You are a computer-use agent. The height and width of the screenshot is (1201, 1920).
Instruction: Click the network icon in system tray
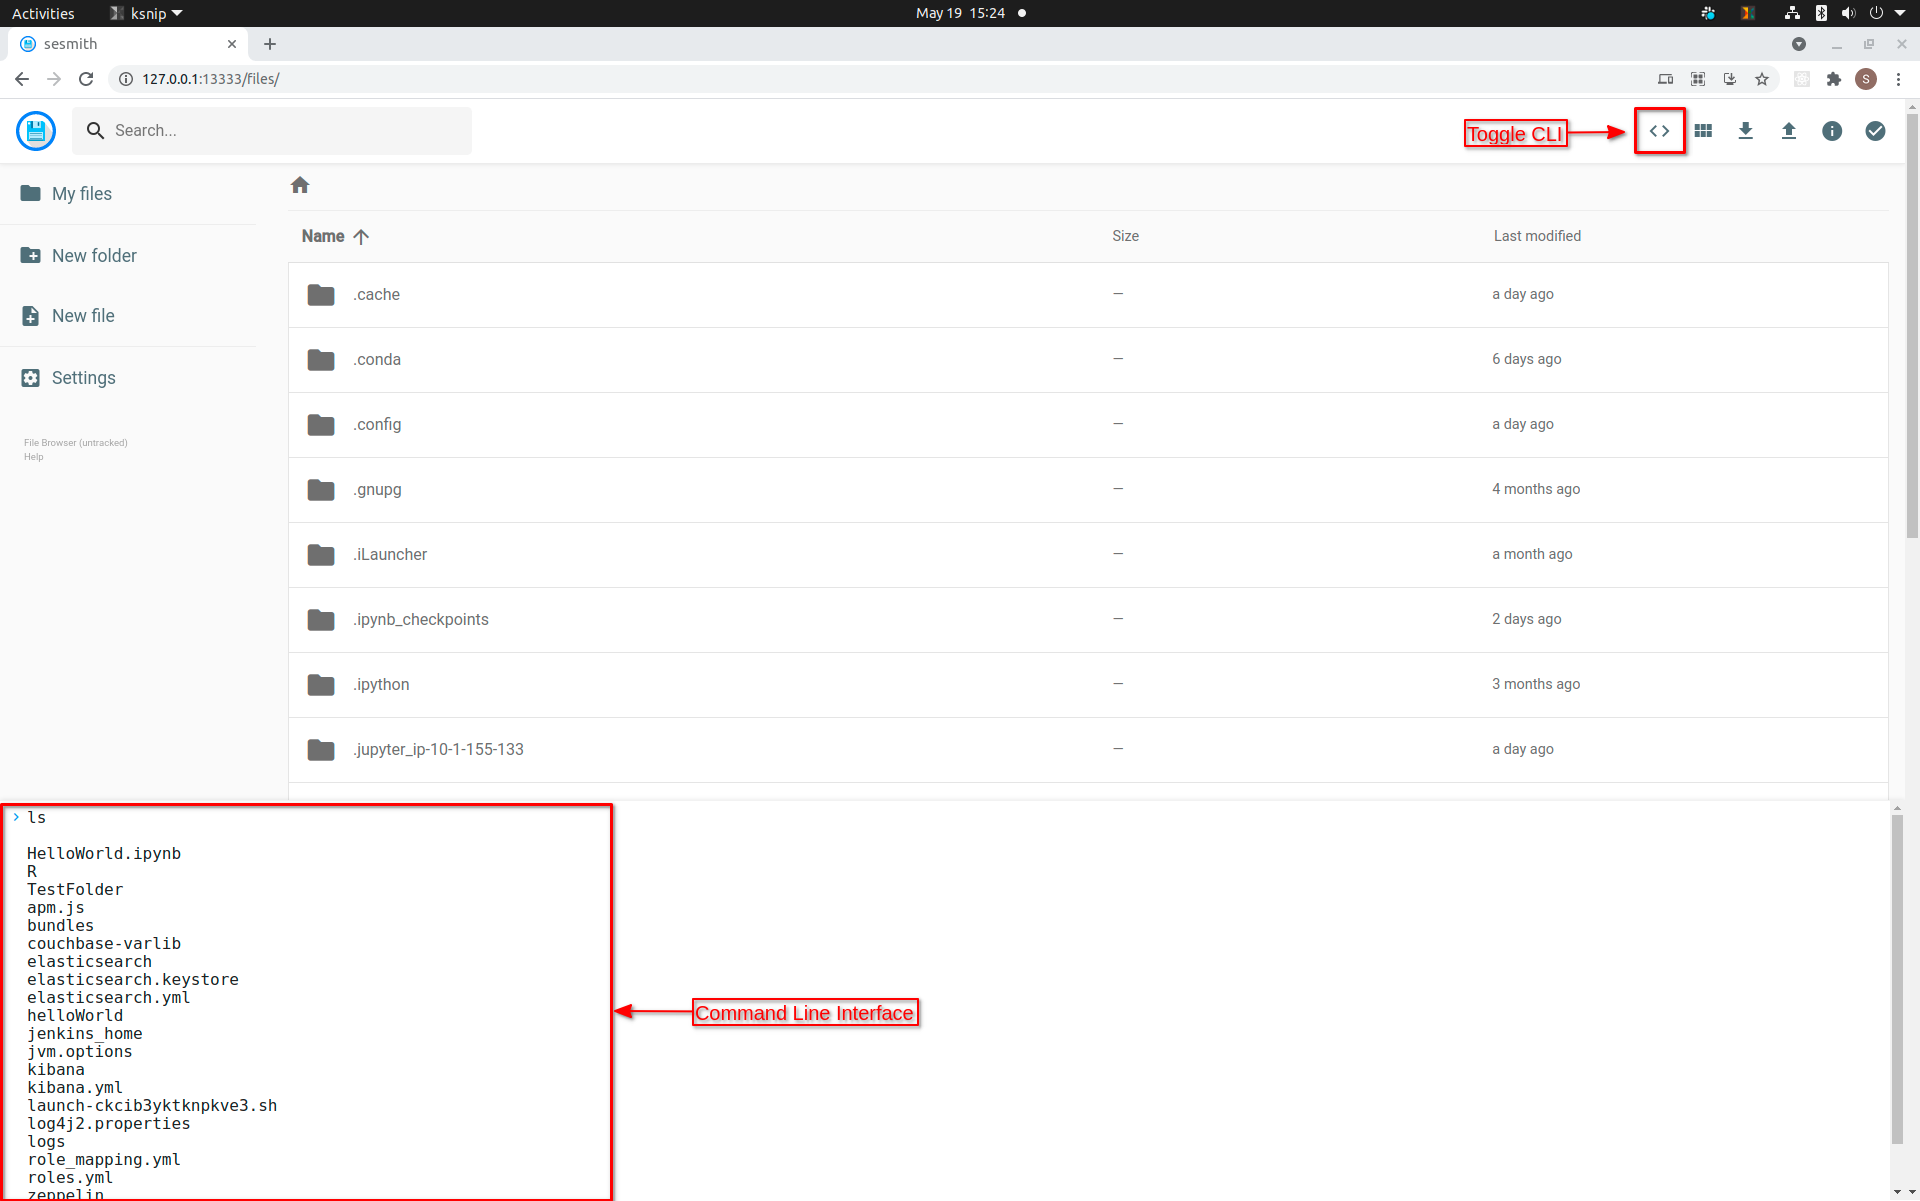pyautogui.click(x=1792, y=13)
